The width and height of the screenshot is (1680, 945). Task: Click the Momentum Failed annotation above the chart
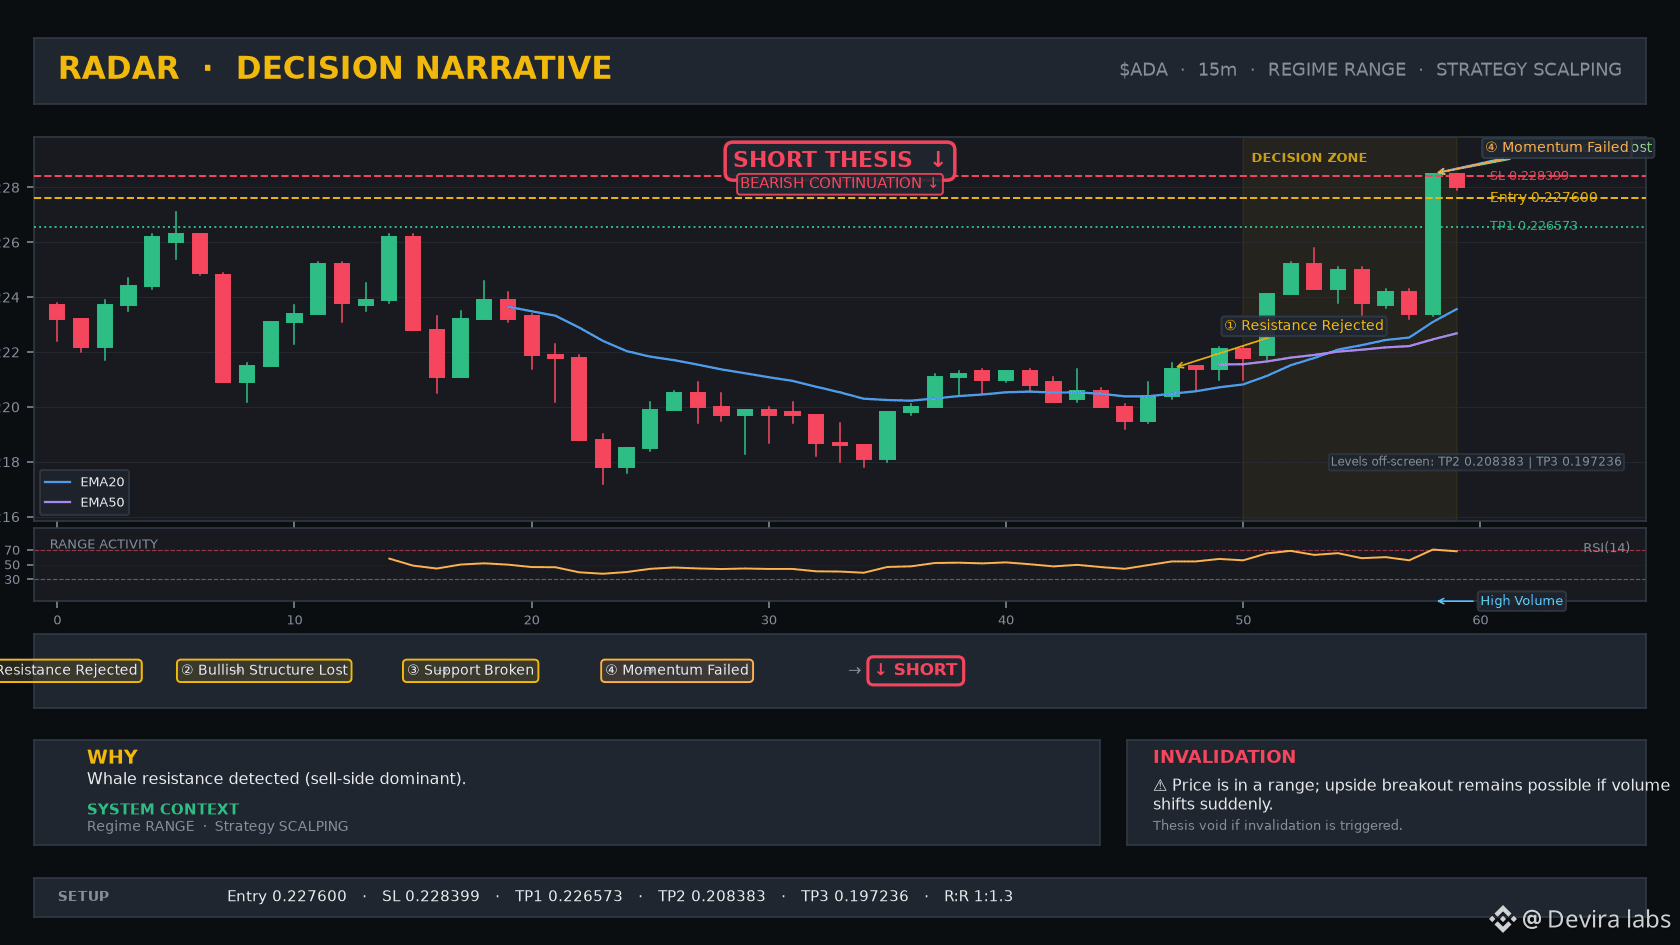[1557, 147]
